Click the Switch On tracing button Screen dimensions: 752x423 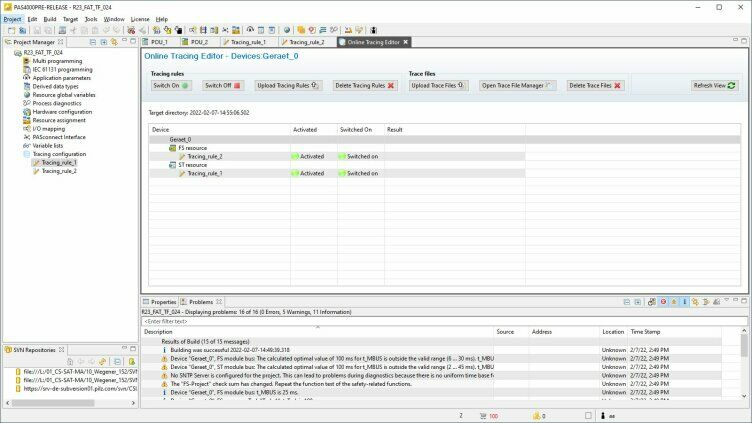(171, 86)
